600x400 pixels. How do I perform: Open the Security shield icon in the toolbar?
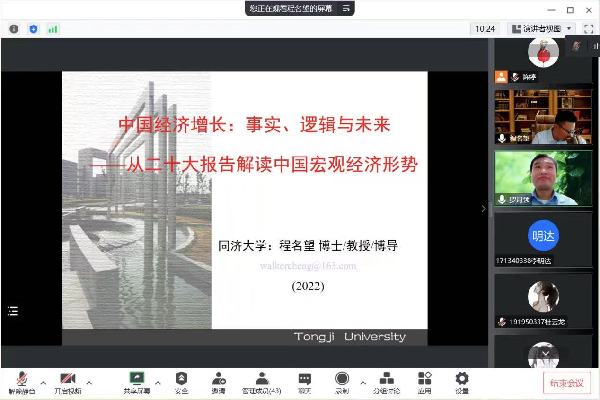181,380
